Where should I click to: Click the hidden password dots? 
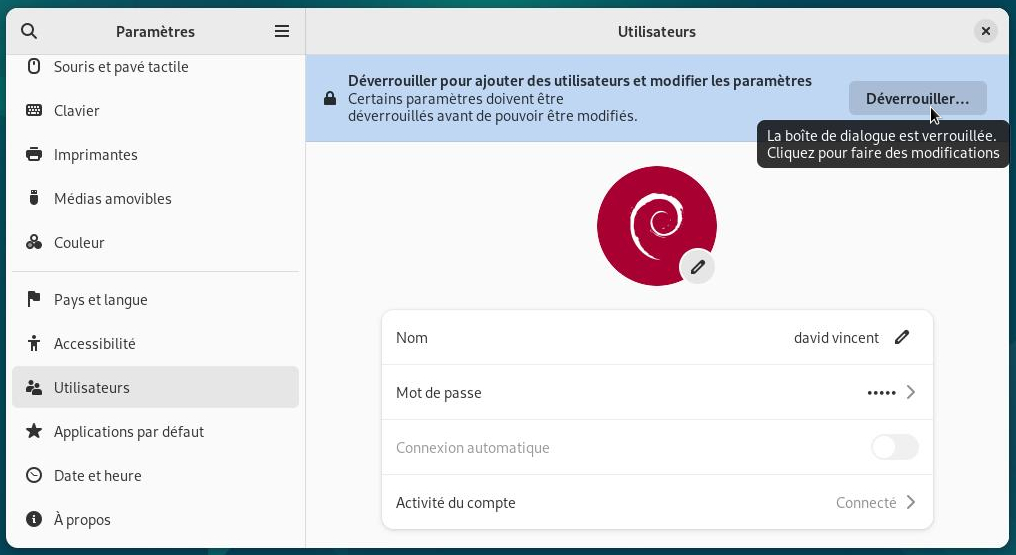(881, 392)
